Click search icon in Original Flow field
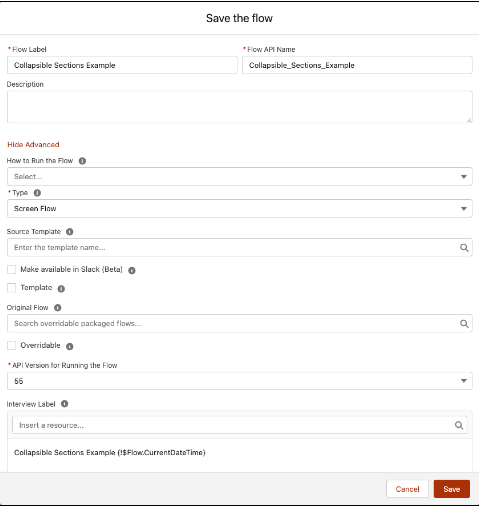 click(x=464, y=324)
